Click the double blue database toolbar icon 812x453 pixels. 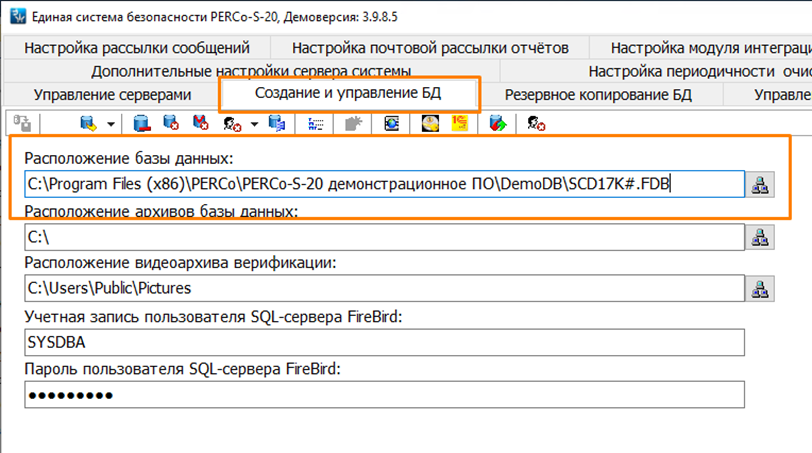tap(277, 123)
